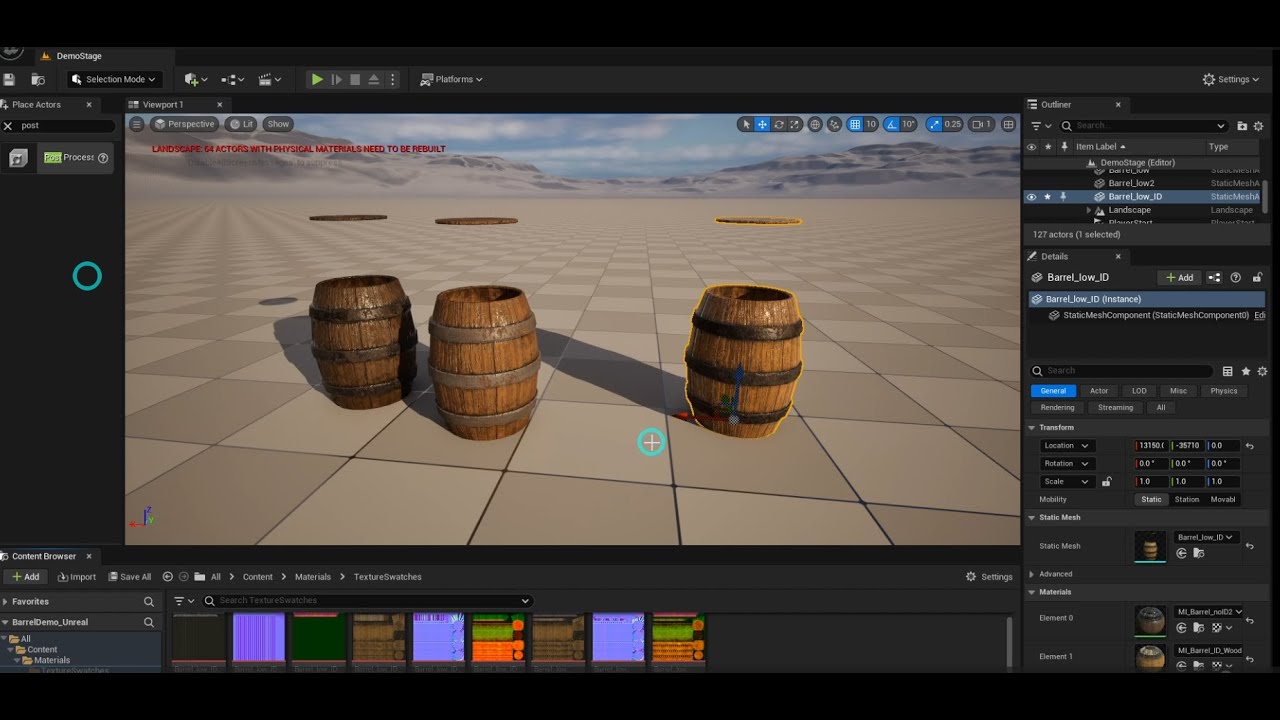Activate the Scale gizmo tool

795,124
